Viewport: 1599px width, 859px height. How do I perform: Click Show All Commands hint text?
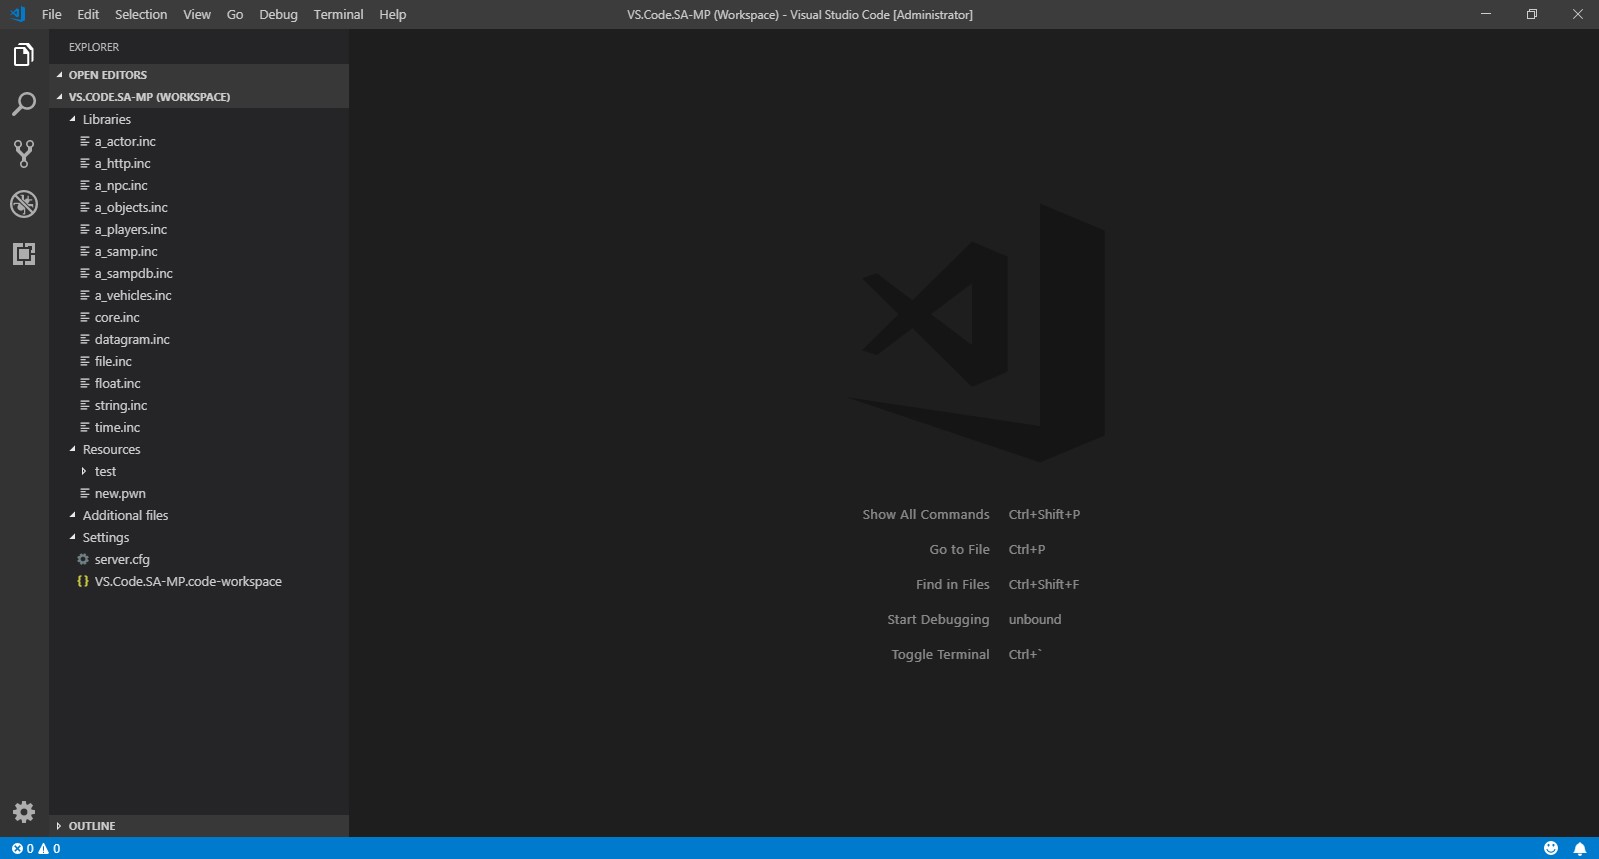click(x=926, y=514)
